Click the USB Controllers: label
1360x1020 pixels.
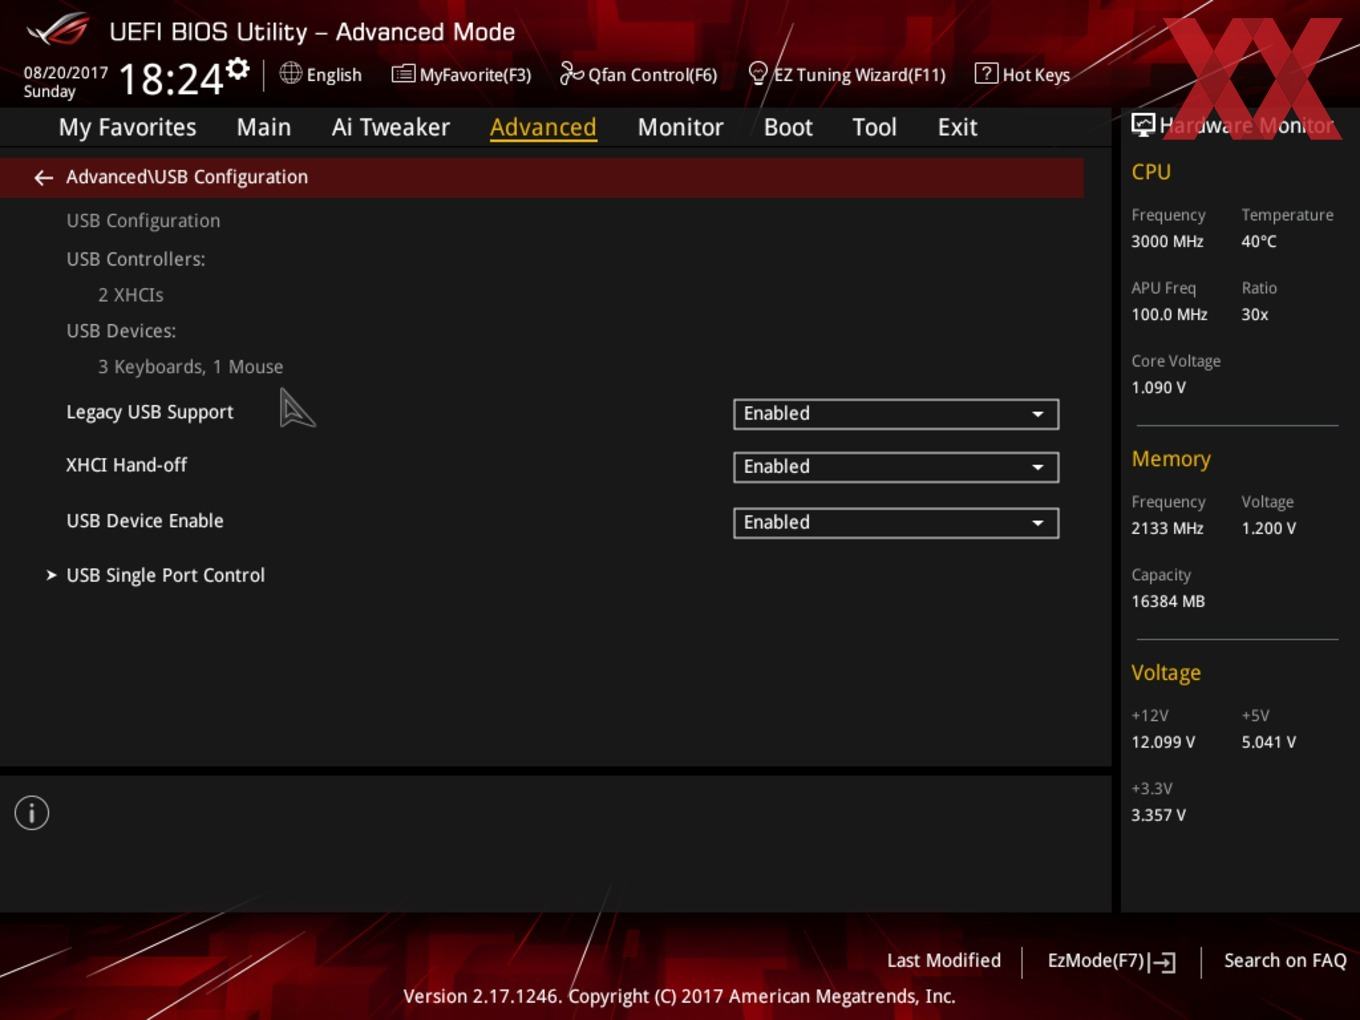136,259
